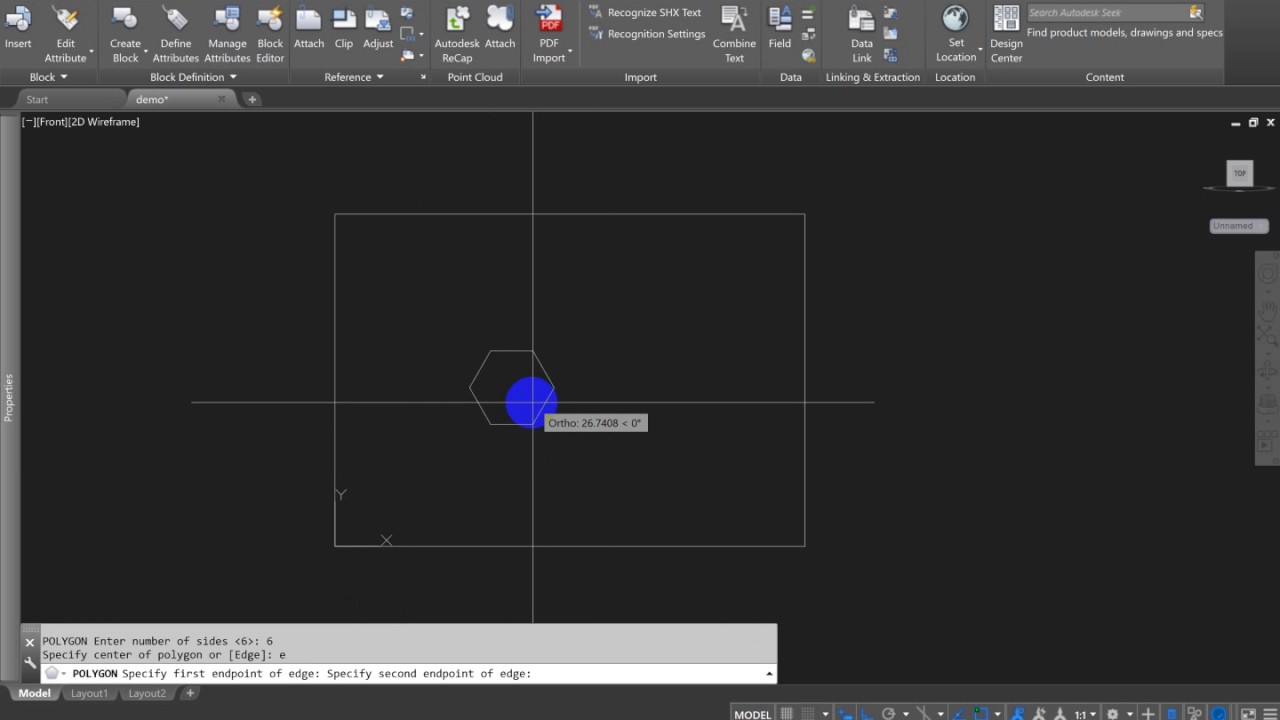1280x720 pixels.
Task: Expand the command line history arrow
Action: coord(769,674)
